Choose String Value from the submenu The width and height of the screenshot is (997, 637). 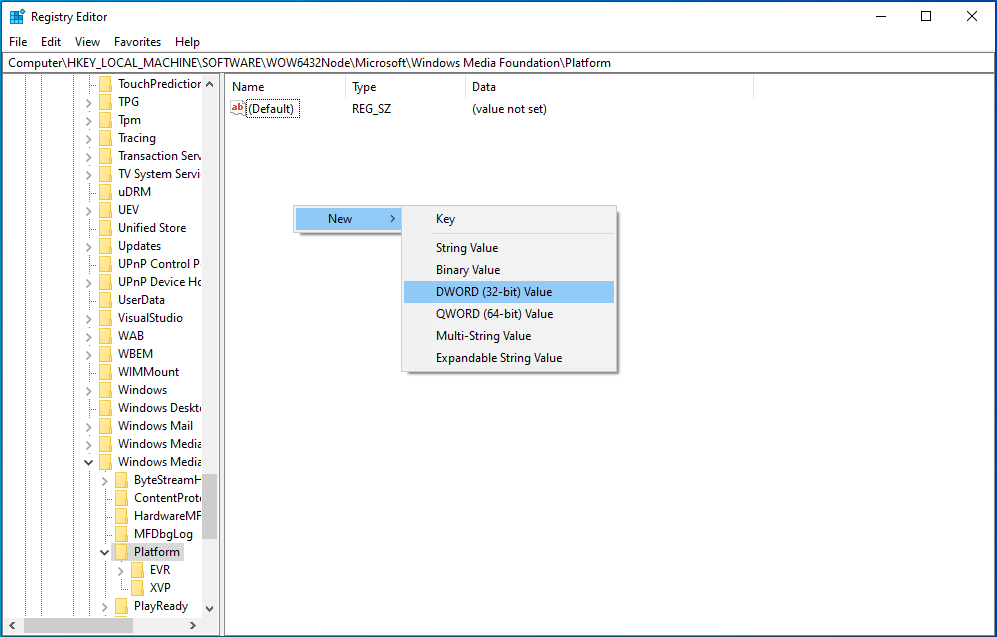click(x=509, y=248)
